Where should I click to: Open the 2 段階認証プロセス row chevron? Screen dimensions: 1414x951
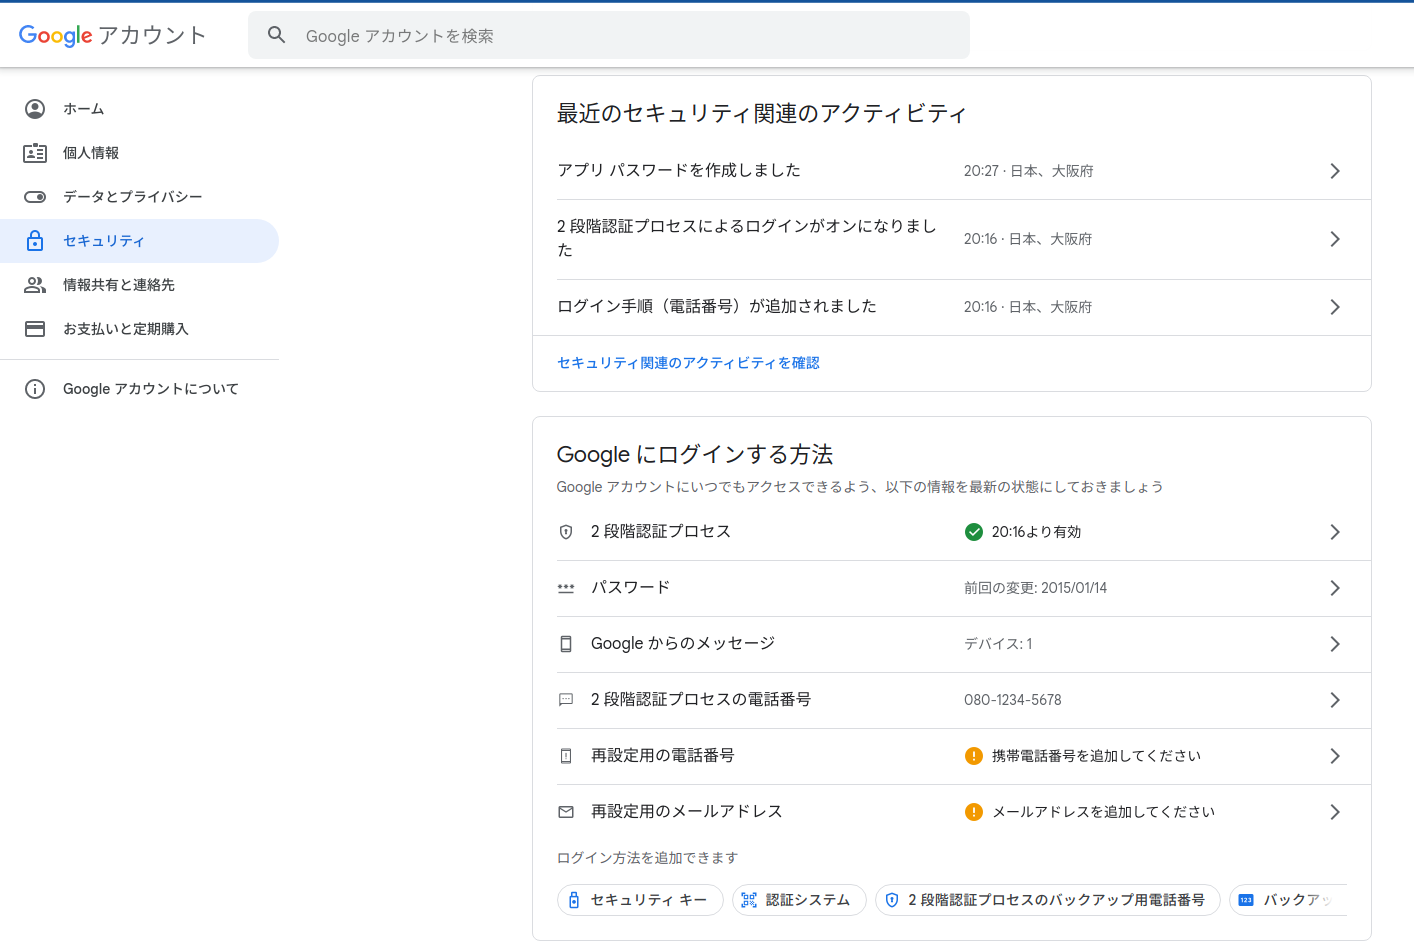tap(1334, 532)
